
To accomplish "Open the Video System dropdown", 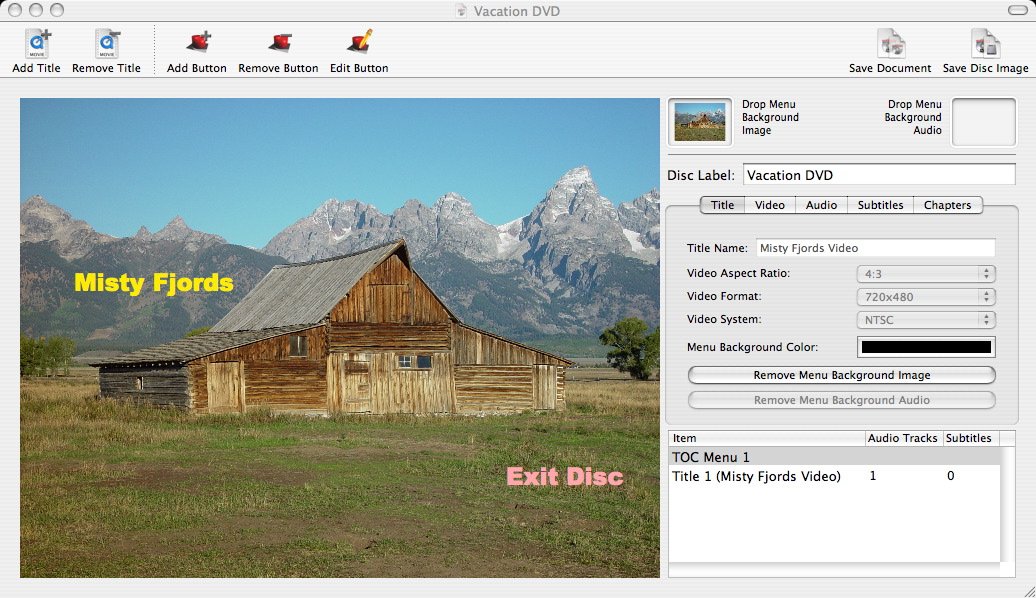I will tap(926, 320).
